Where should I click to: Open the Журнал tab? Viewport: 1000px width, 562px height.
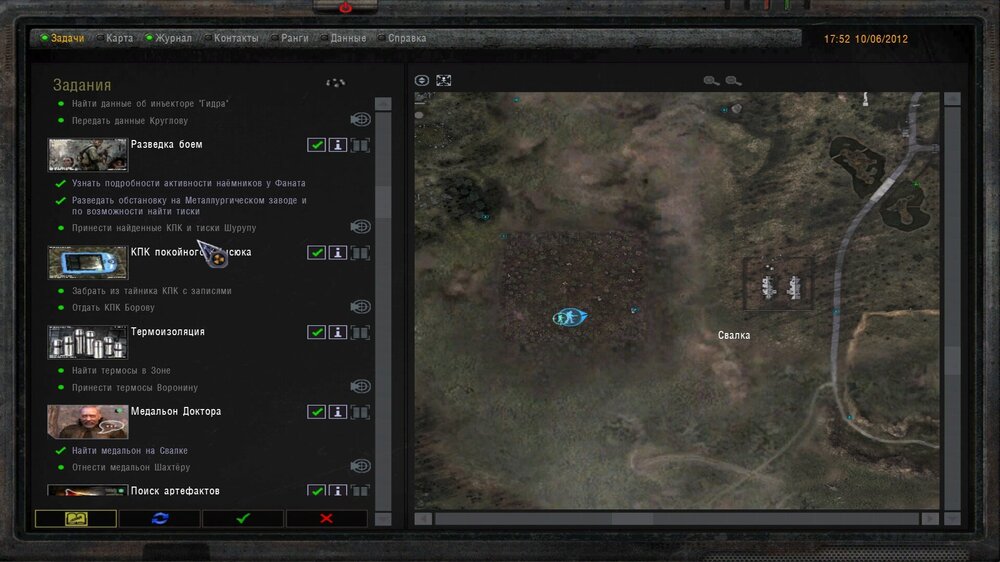(x=168, y=38)
